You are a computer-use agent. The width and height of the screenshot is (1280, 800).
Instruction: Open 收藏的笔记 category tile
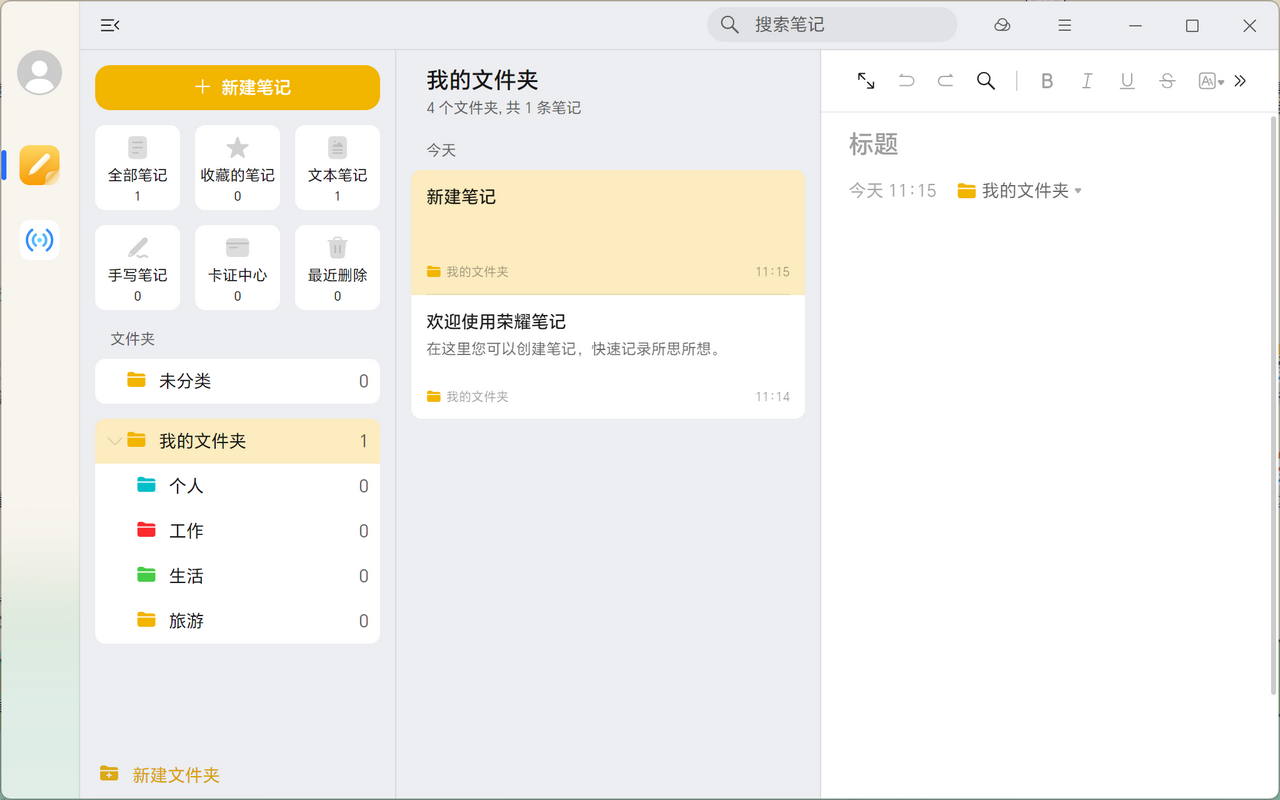[x=237, y=167]
